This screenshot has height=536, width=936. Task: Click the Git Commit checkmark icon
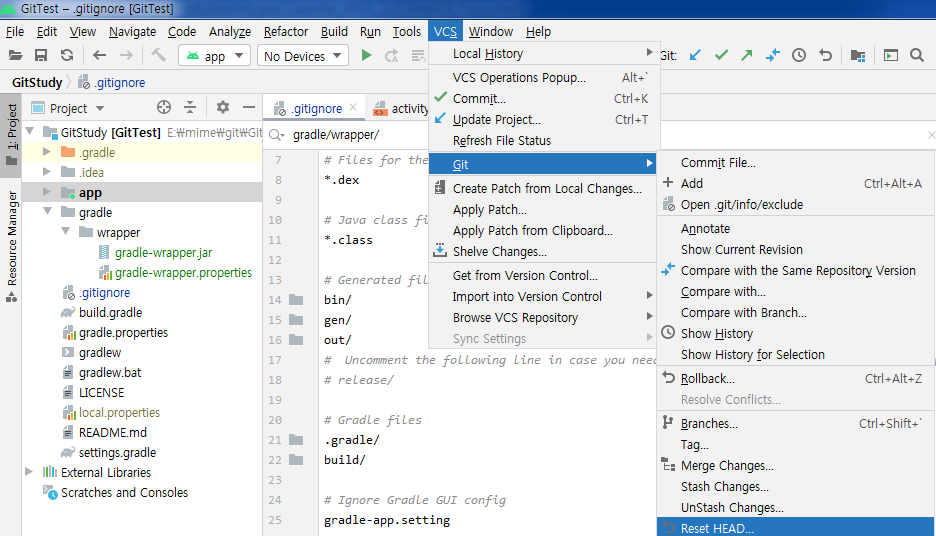click(x=721, y=56)
